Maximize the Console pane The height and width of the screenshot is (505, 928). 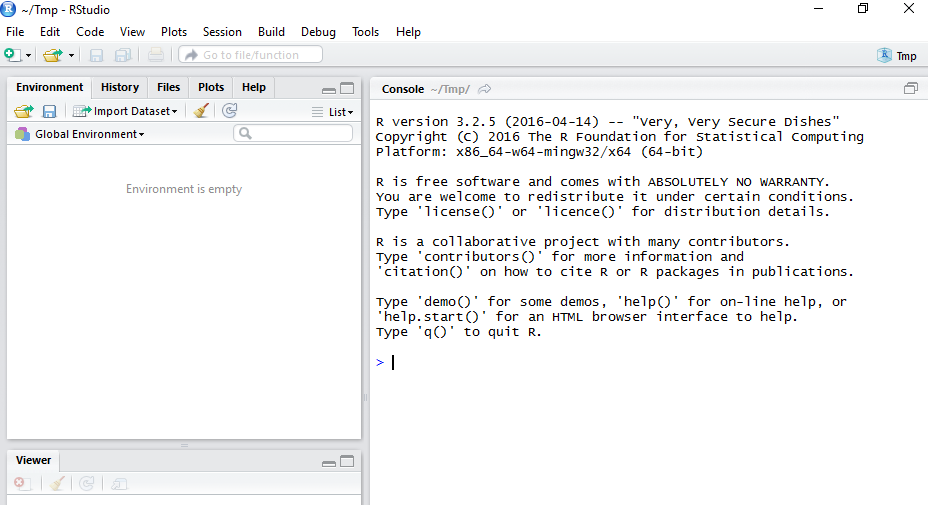[911, 89]
